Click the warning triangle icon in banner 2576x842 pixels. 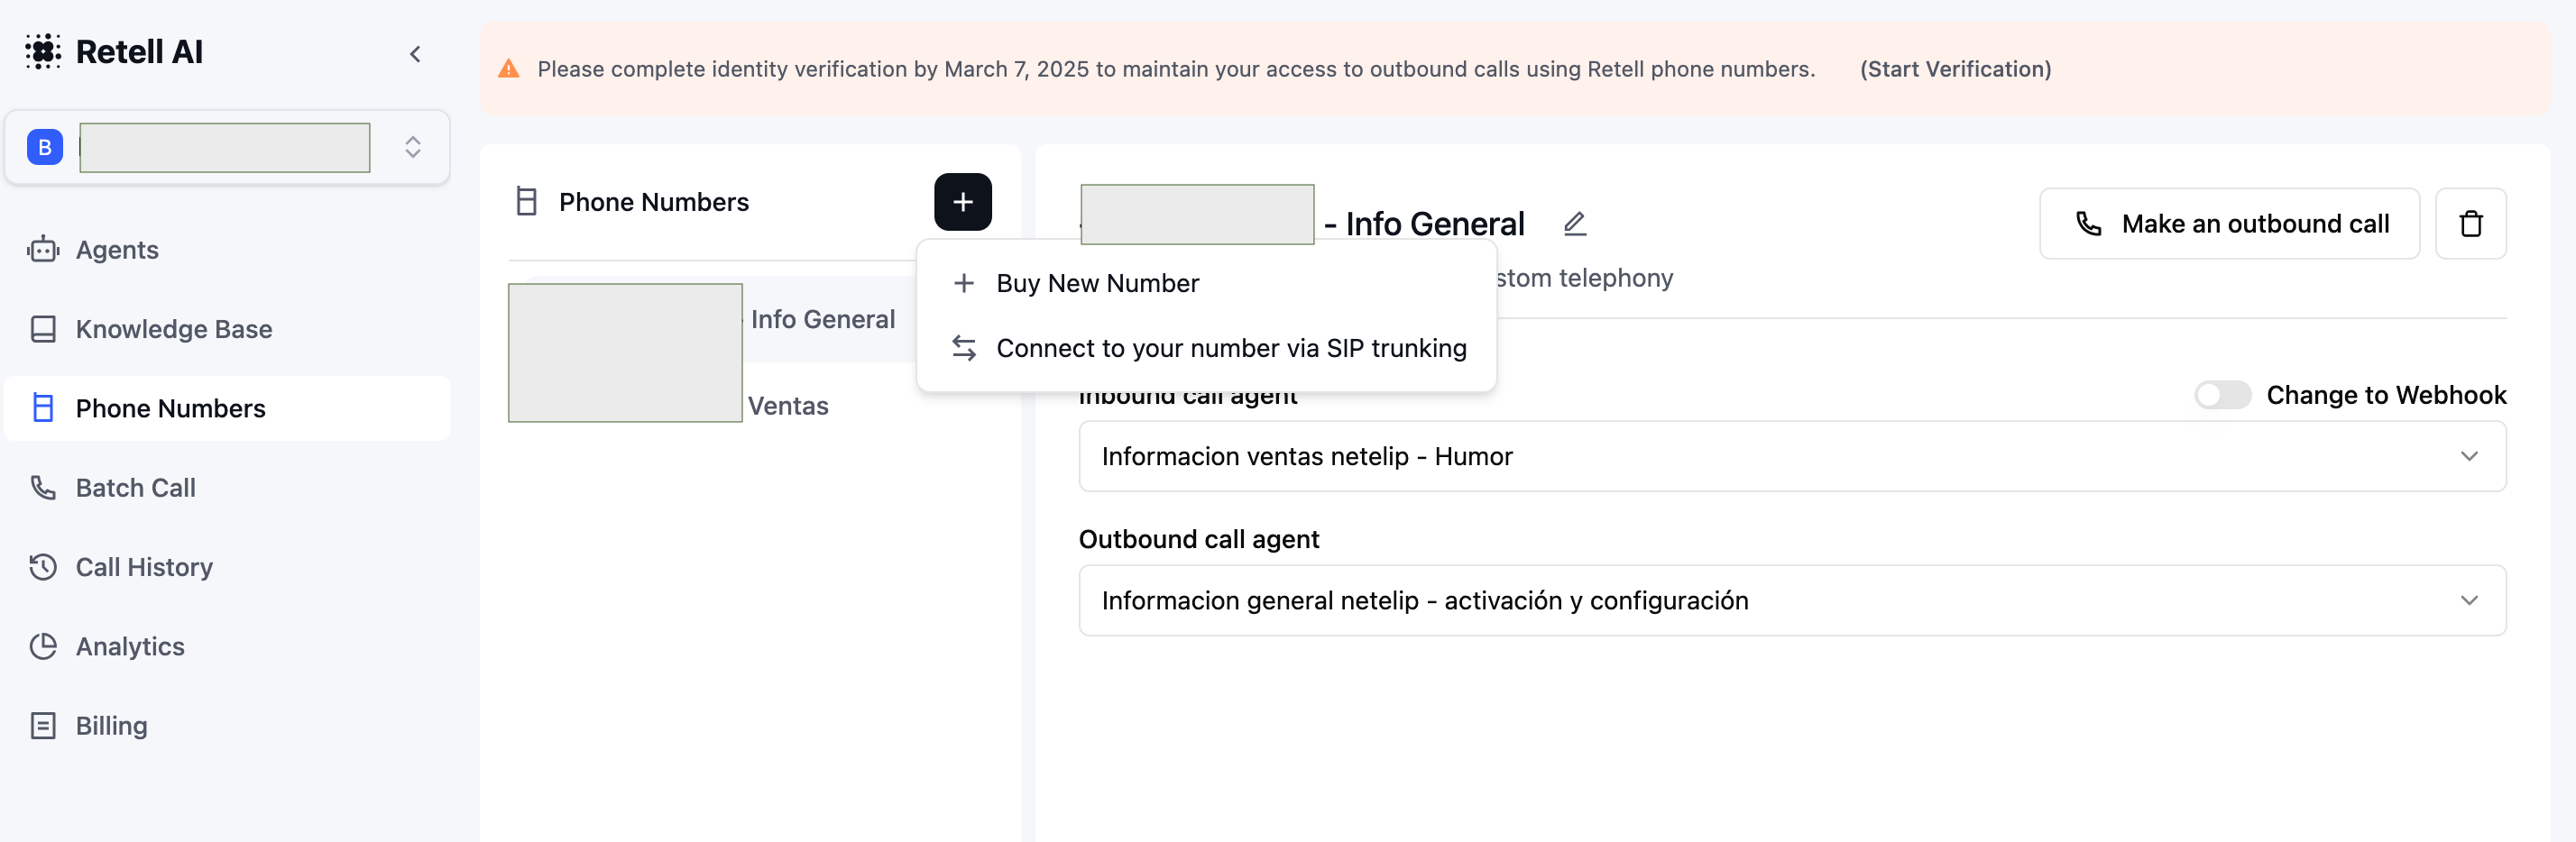tap(509, 69)
